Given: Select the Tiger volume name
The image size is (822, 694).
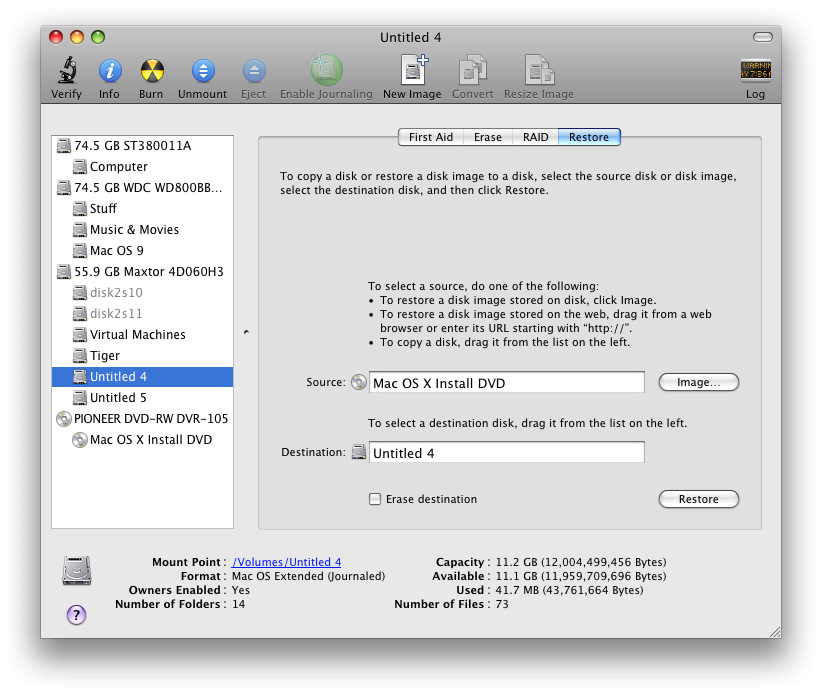Looking at the screenshot, I should (x=105, y=355).
